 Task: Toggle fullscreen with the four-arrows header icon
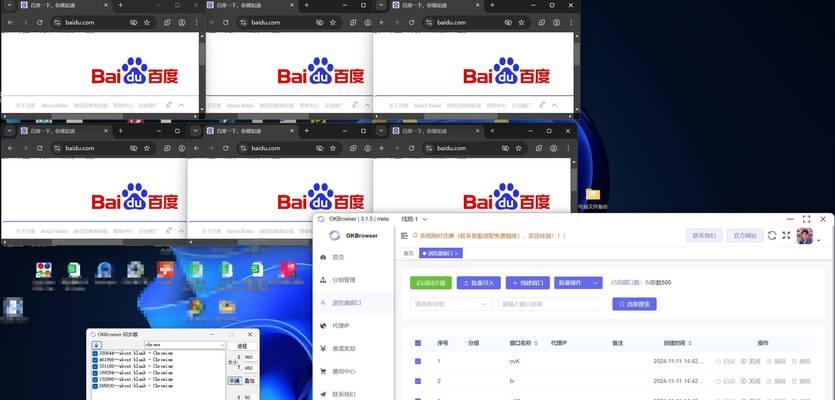[786, 235]
